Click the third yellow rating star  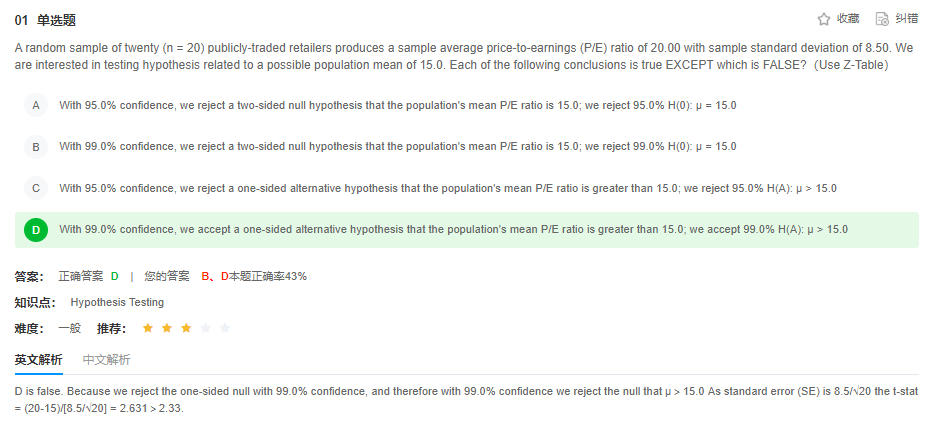(186, 328)
